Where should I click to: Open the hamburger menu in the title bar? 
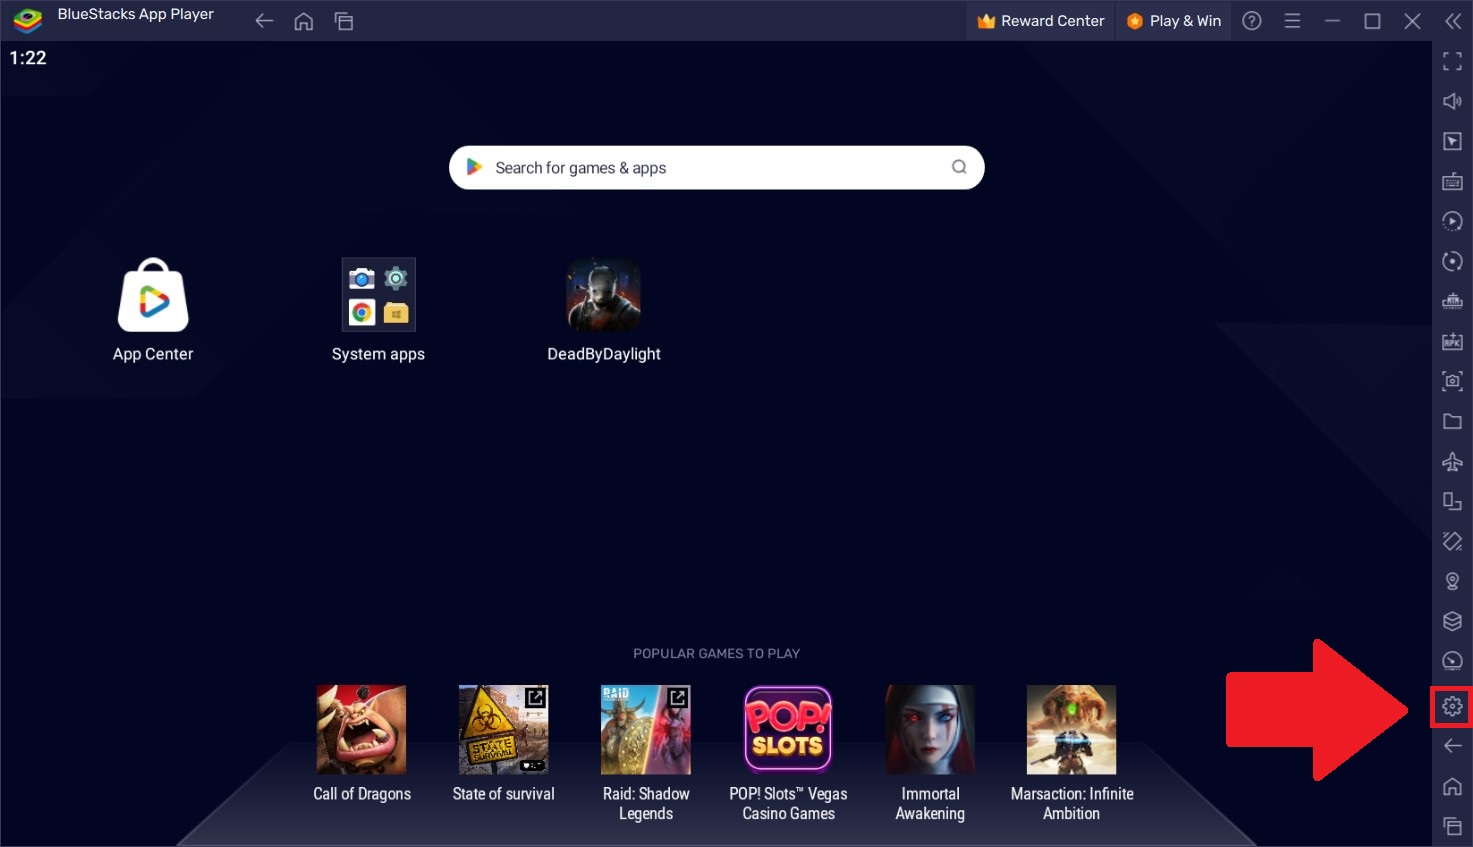click(x=1292, y=21)
